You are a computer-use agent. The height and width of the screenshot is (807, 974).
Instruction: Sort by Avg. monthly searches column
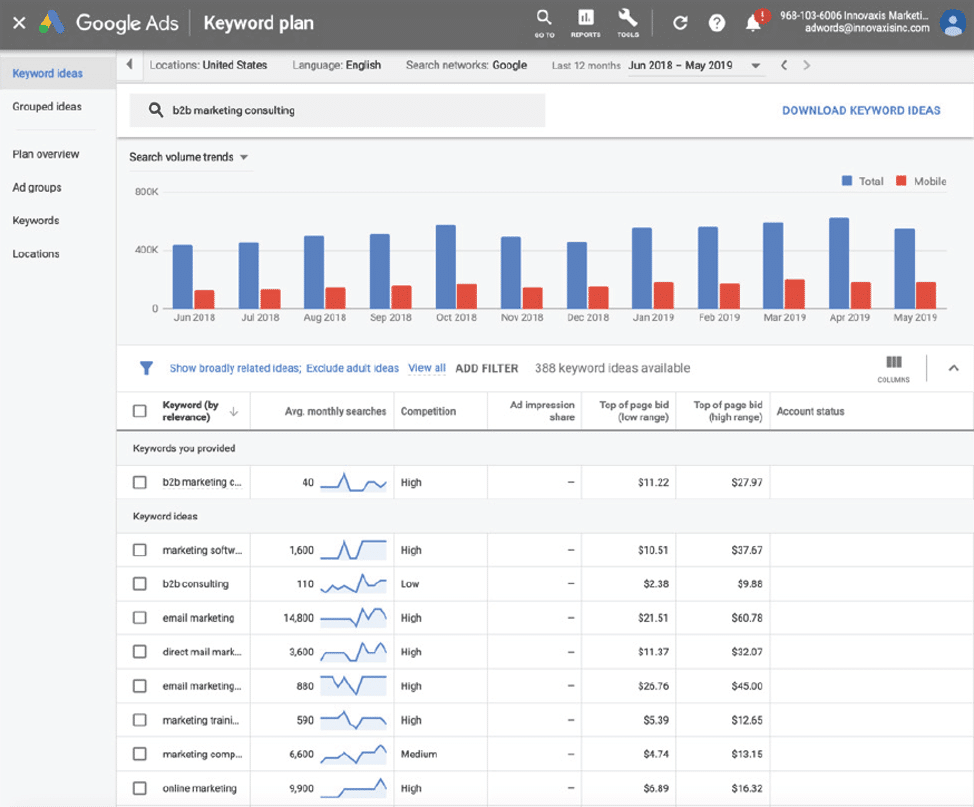coord(335,411)
